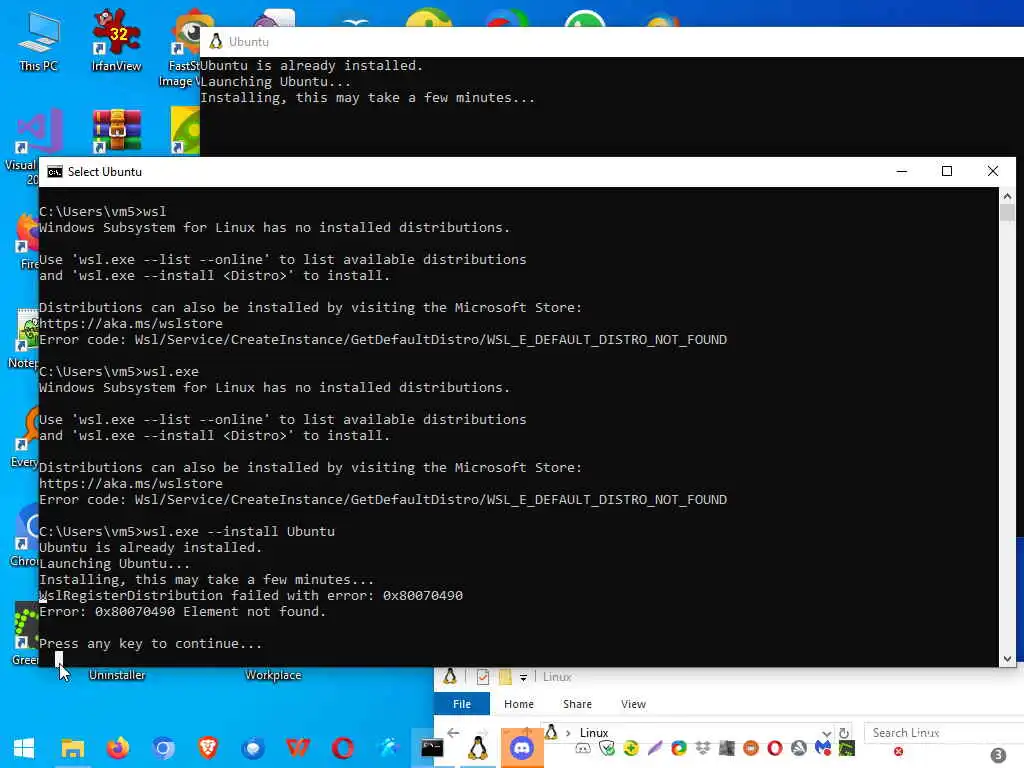Open the notification center showing 3
The image size is (1024, 768).
click(998, 755)
